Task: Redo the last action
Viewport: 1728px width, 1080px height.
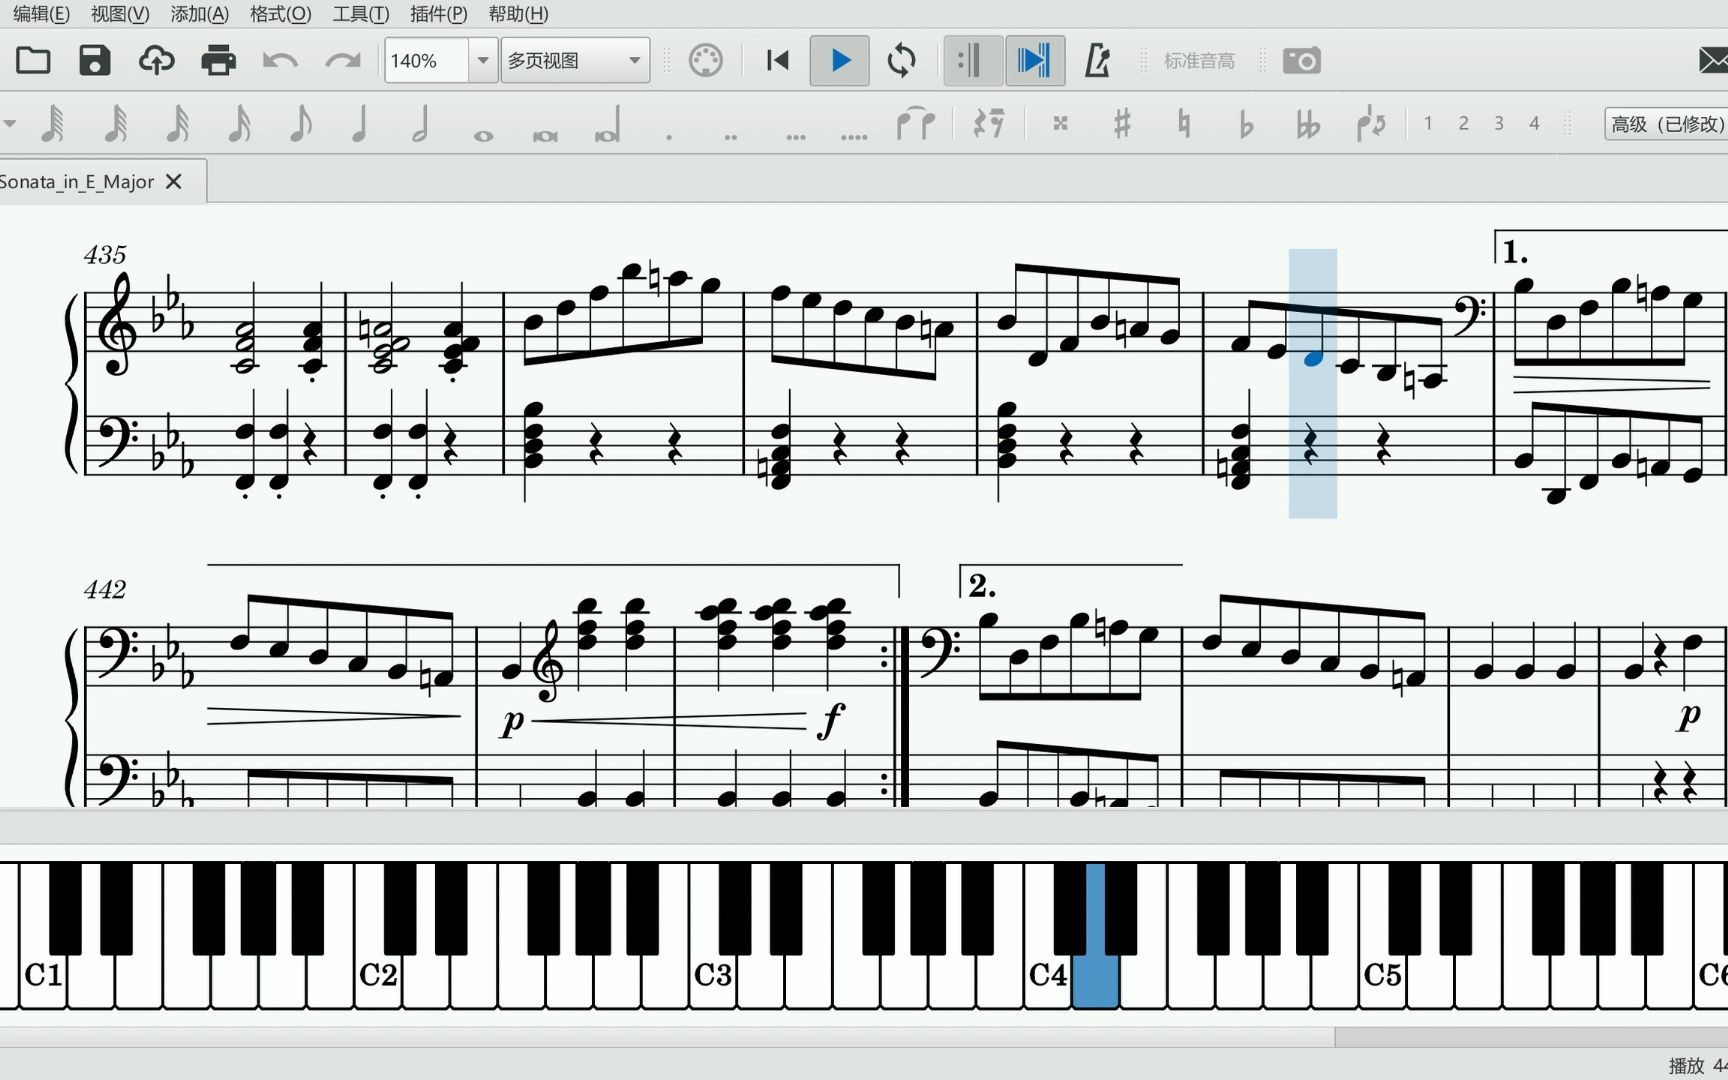Action: pyautogui.click(x=342, y=61)
